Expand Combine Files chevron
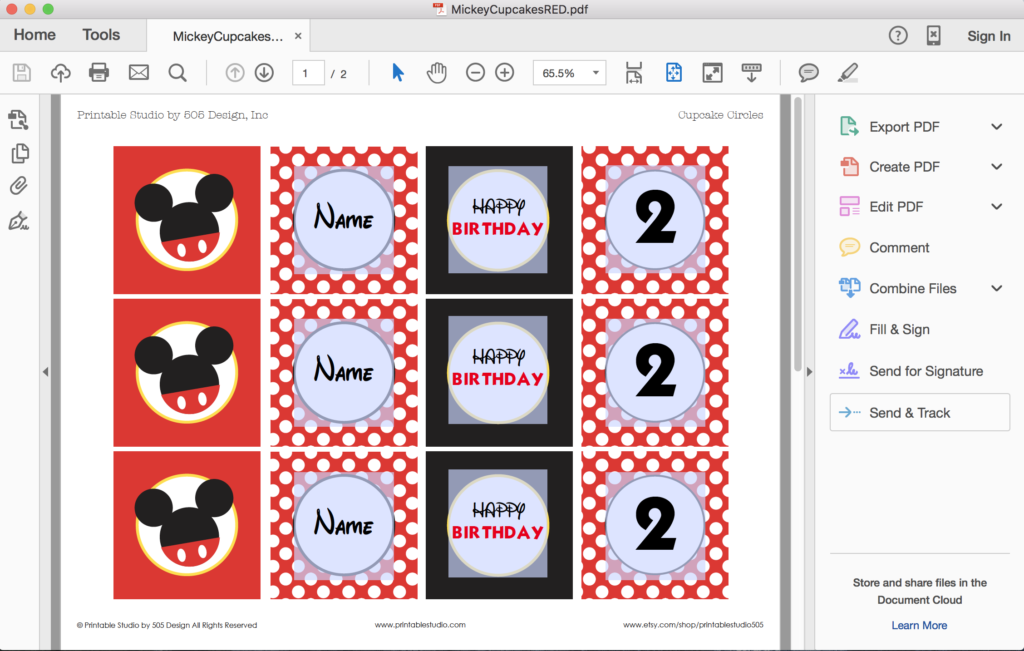Image resolution: width=1024 pixels, height=651 pixels. (997, 288)
